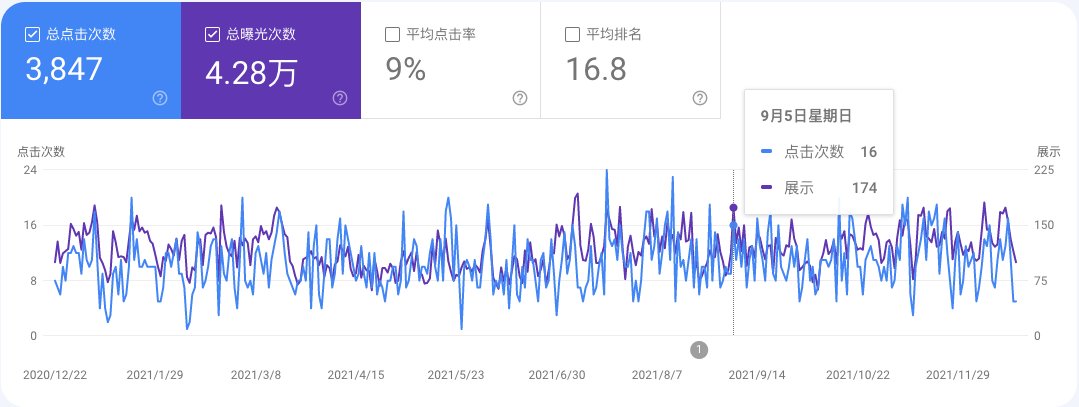
Task: Open annotation marker 1 on the timeline
Action: pyautogui.click(x=699, y=349)
